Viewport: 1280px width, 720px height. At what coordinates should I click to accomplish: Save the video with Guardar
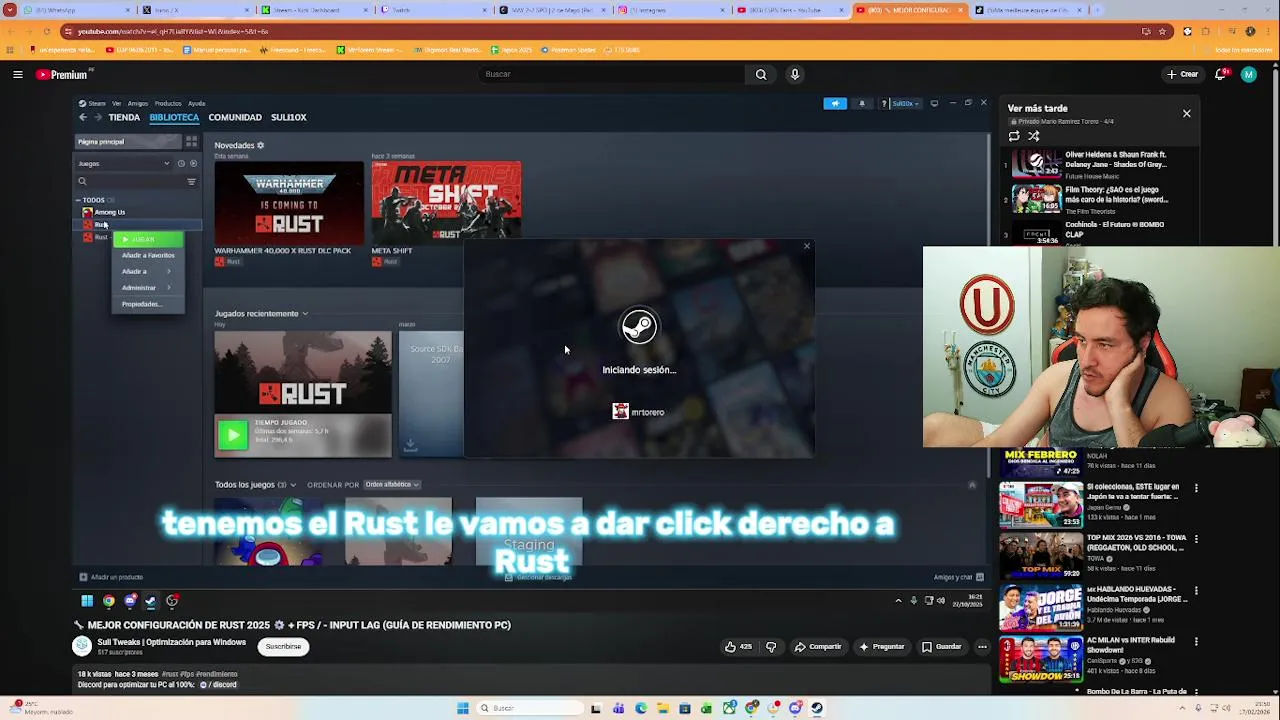[941, 647]
